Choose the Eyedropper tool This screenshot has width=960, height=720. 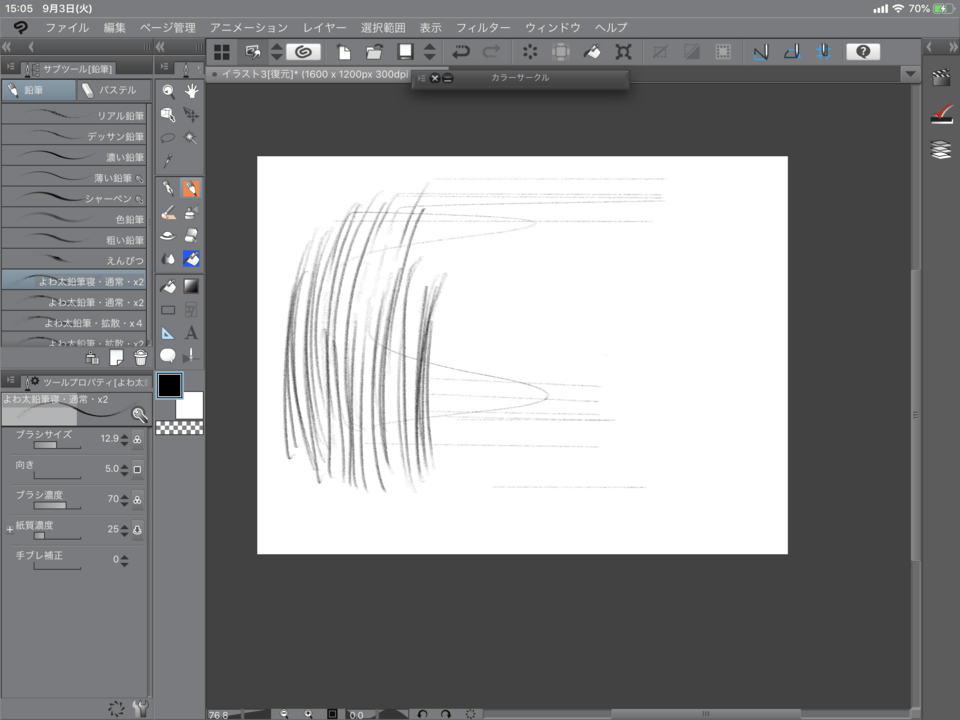coord(168,161)
